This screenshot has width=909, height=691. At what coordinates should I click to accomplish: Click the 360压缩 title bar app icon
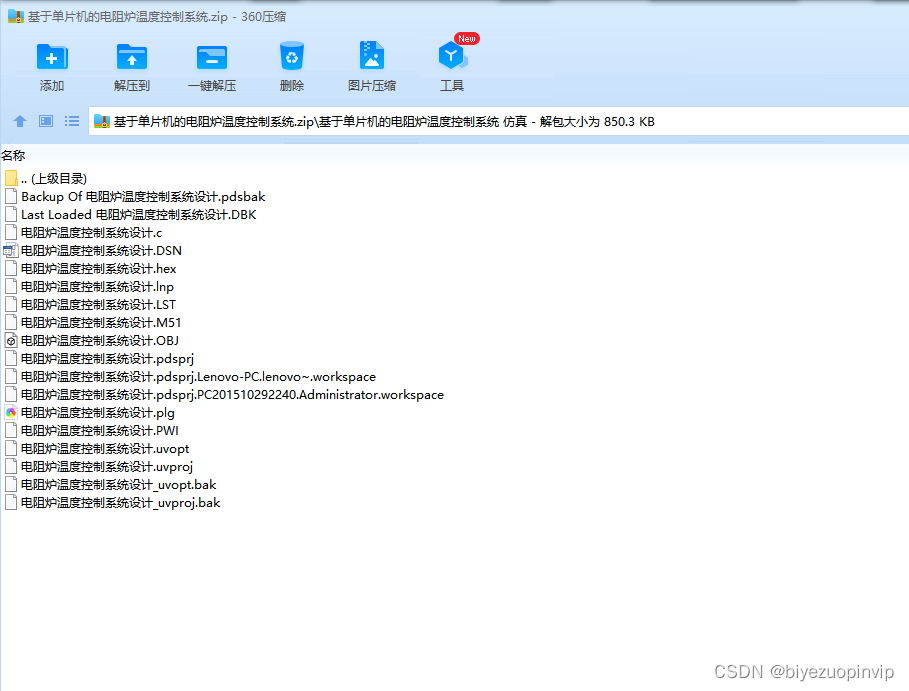(x=16, y=16)
